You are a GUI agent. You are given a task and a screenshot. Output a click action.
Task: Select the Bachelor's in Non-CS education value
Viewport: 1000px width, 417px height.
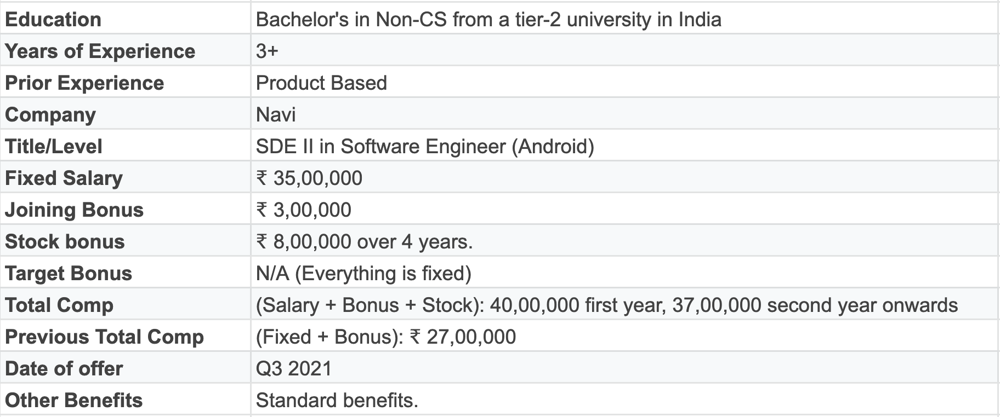pyautogui.click(x=489, y=19)
